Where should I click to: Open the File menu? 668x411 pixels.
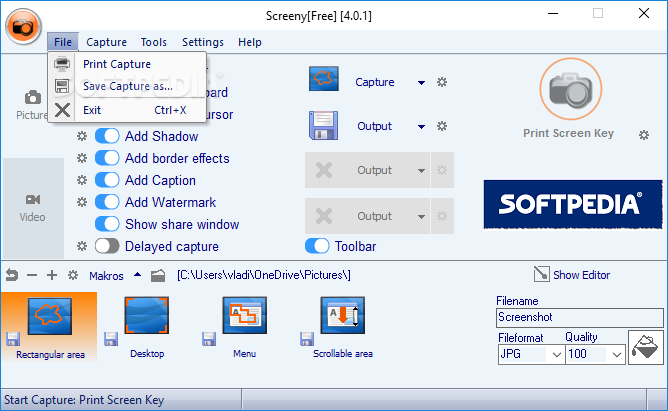click(x=63, y=42)
